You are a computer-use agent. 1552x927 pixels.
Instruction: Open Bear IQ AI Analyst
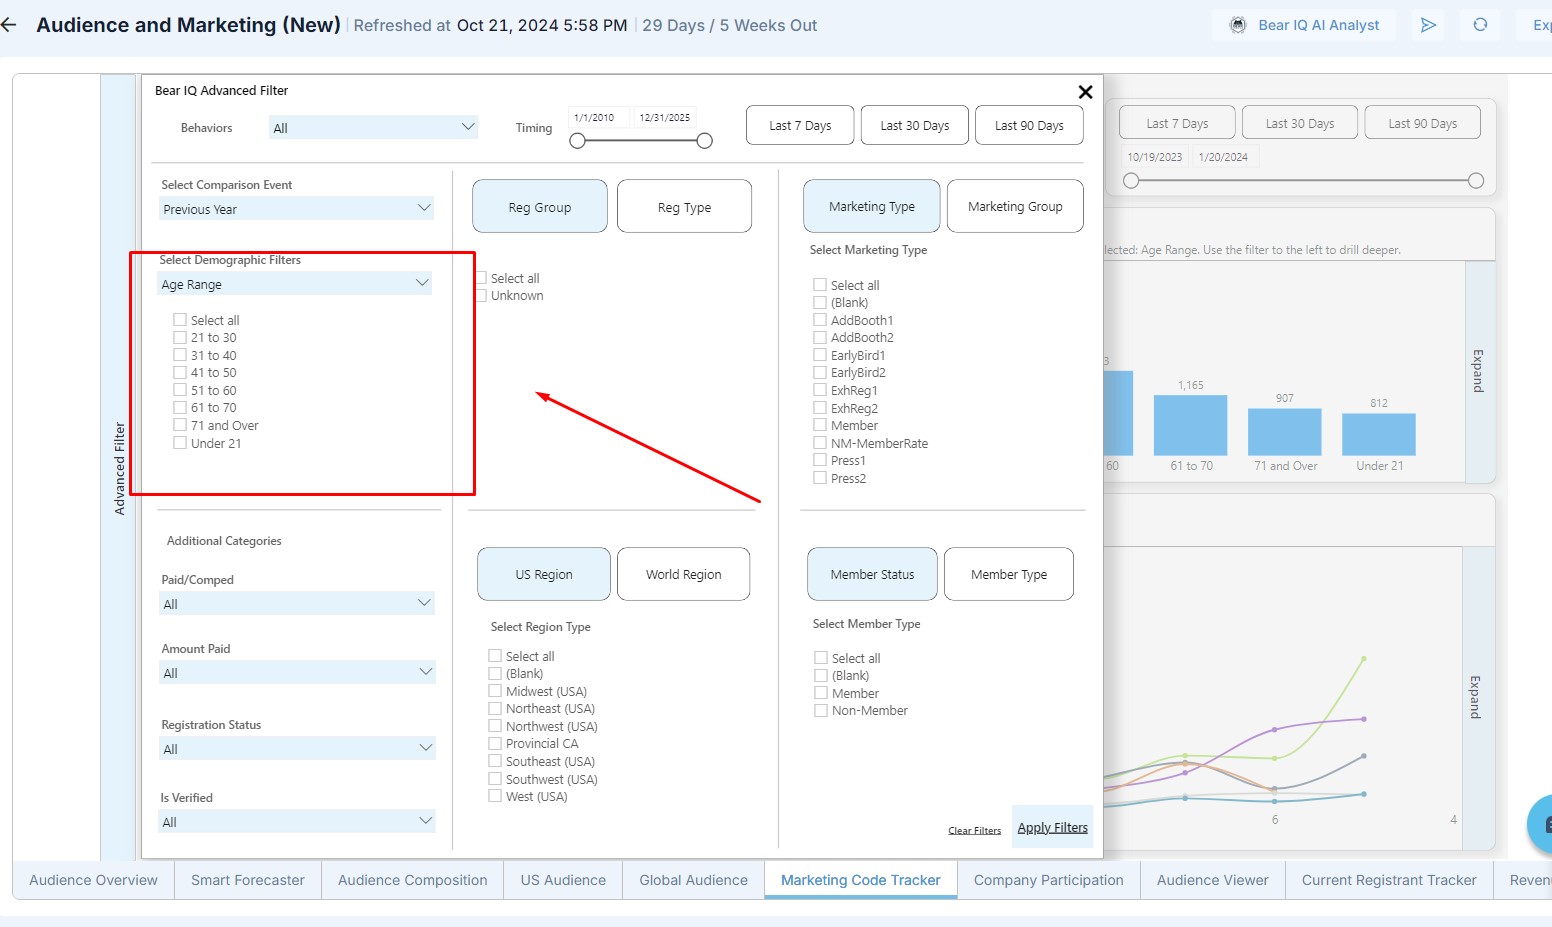1305,25
